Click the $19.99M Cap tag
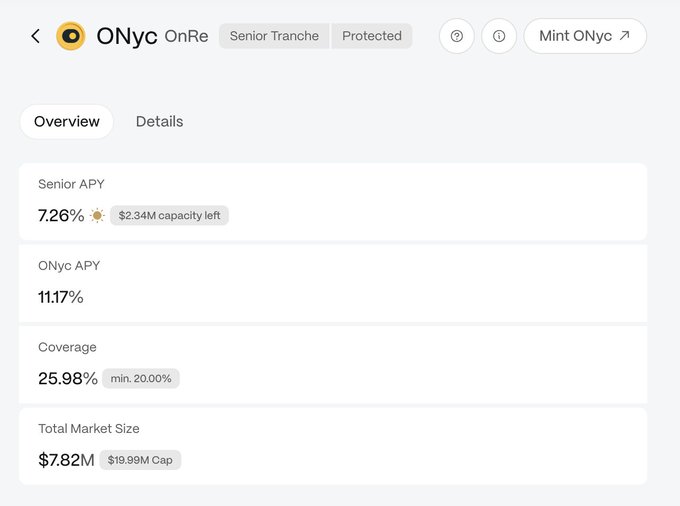Image resolution: width=680 pixels, height=506 pixels. click(x=140, y=460)
